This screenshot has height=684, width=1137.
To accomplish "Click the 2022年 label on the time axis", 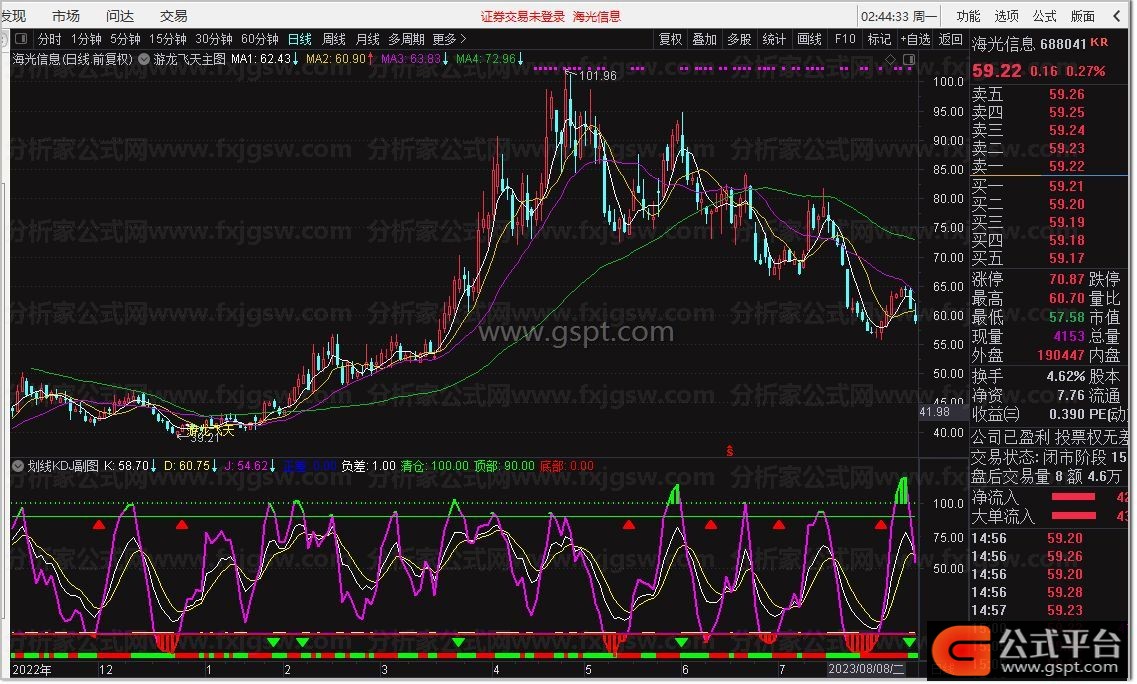I will tap(33, 669).
